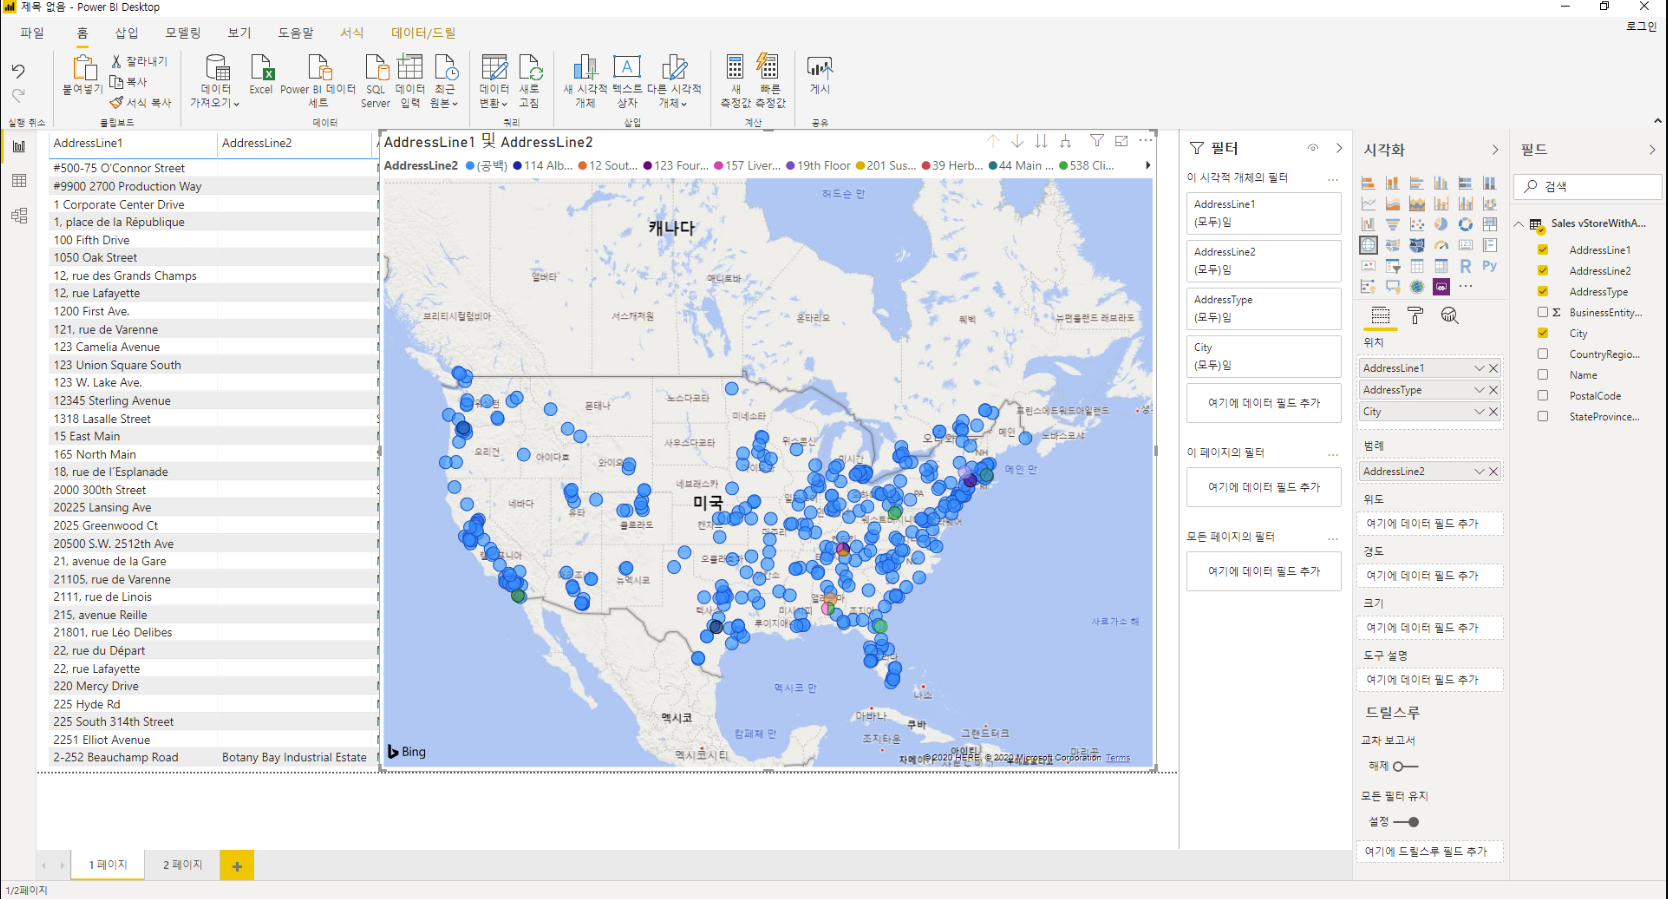Check the Name field checkbox
Image resolution: width=1668 pixels, height=899 pixels.
(1543, 375)
